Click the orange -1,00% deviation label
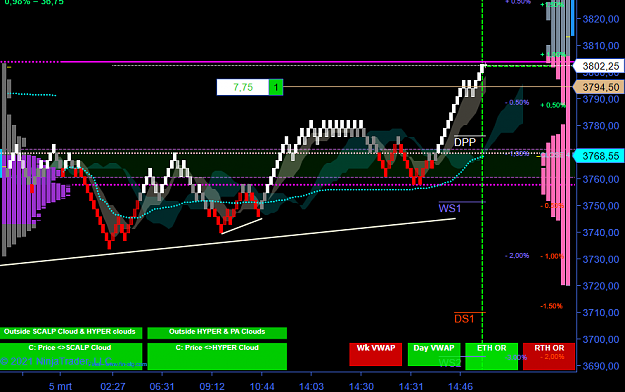 [x=552, y=256]
